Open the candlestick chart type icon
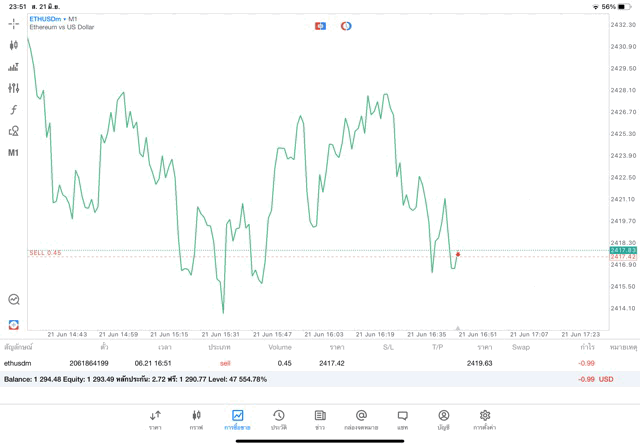Screen dimensions: 640x447 [14, 45]
